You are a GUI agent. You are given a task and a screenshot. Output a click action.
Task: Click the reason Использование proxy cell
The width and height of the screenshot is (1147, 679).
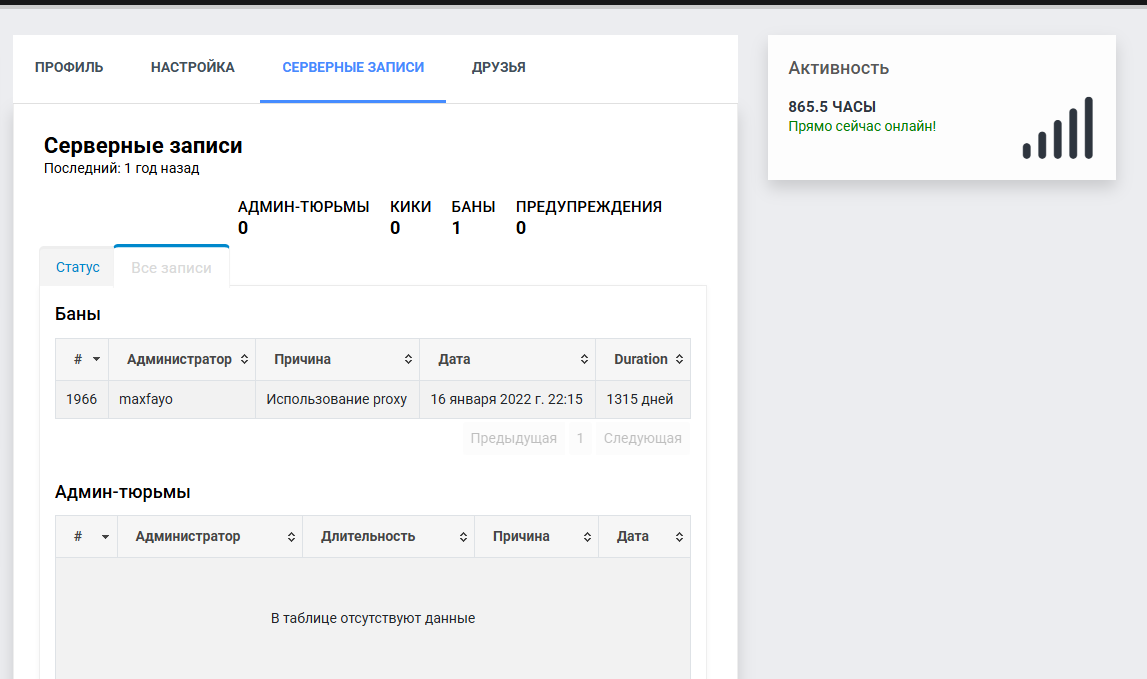(337, 399)
